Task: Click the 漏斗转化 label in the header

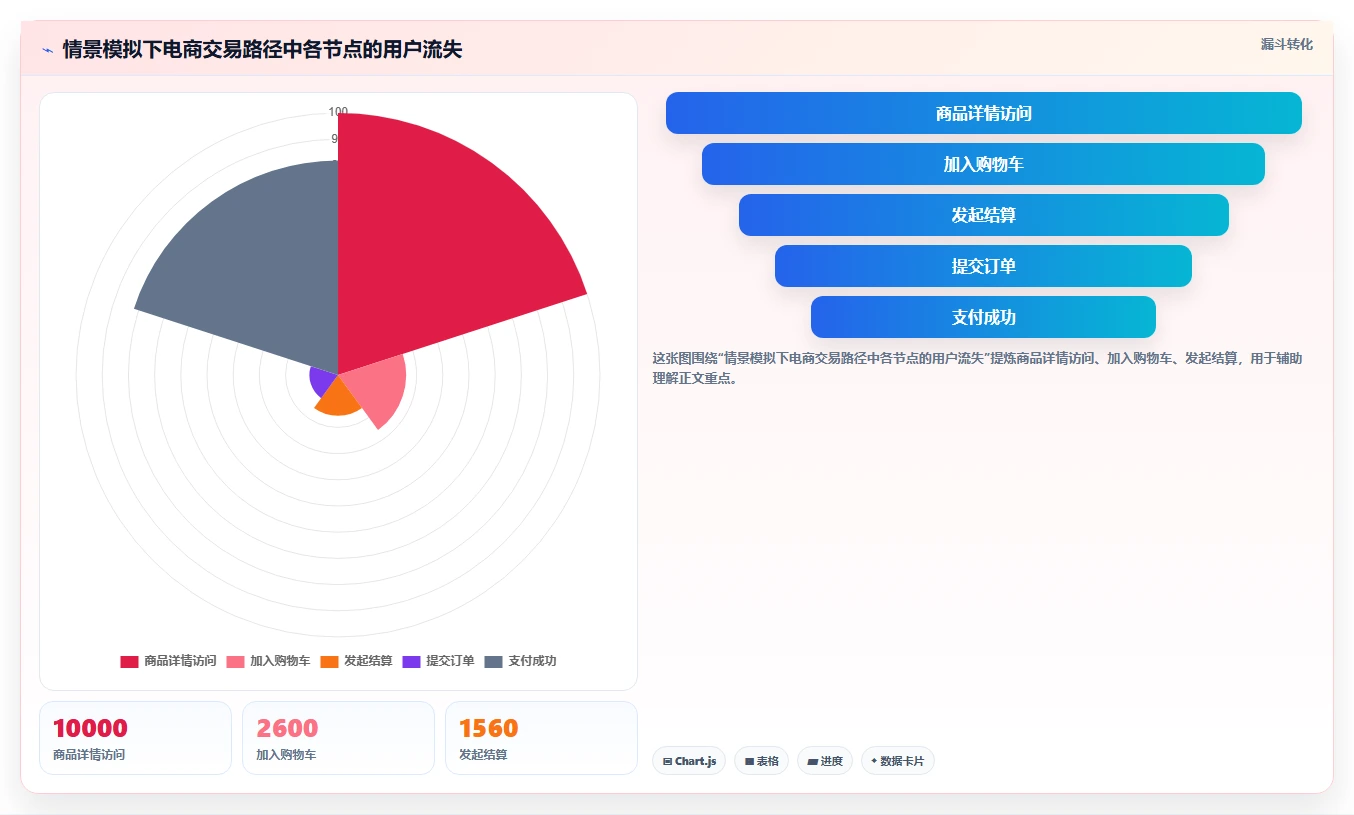Action: (1287, 45)
